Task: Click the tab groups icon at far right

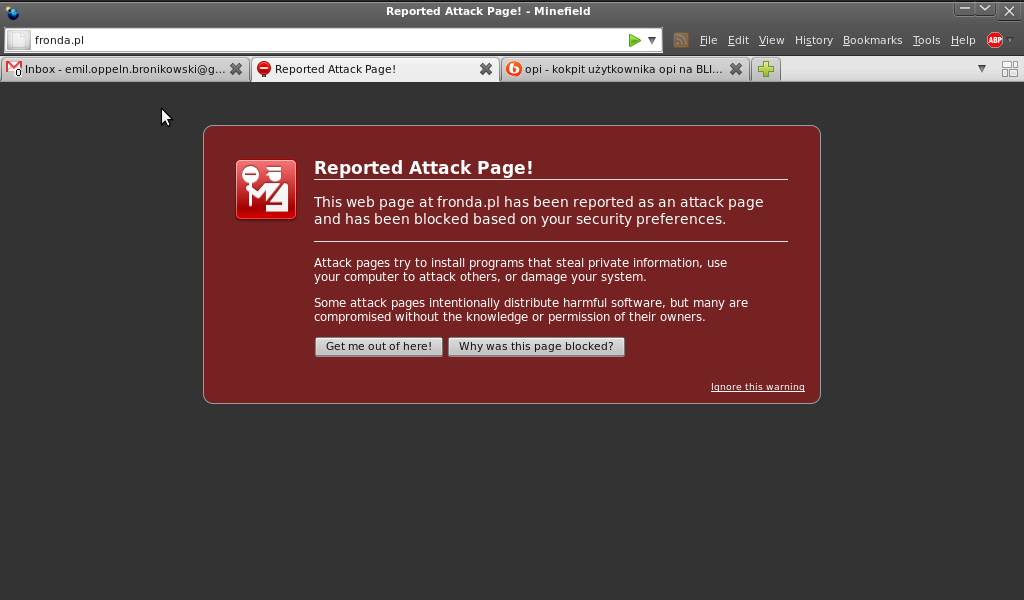Action: (x=1009, y=69)
